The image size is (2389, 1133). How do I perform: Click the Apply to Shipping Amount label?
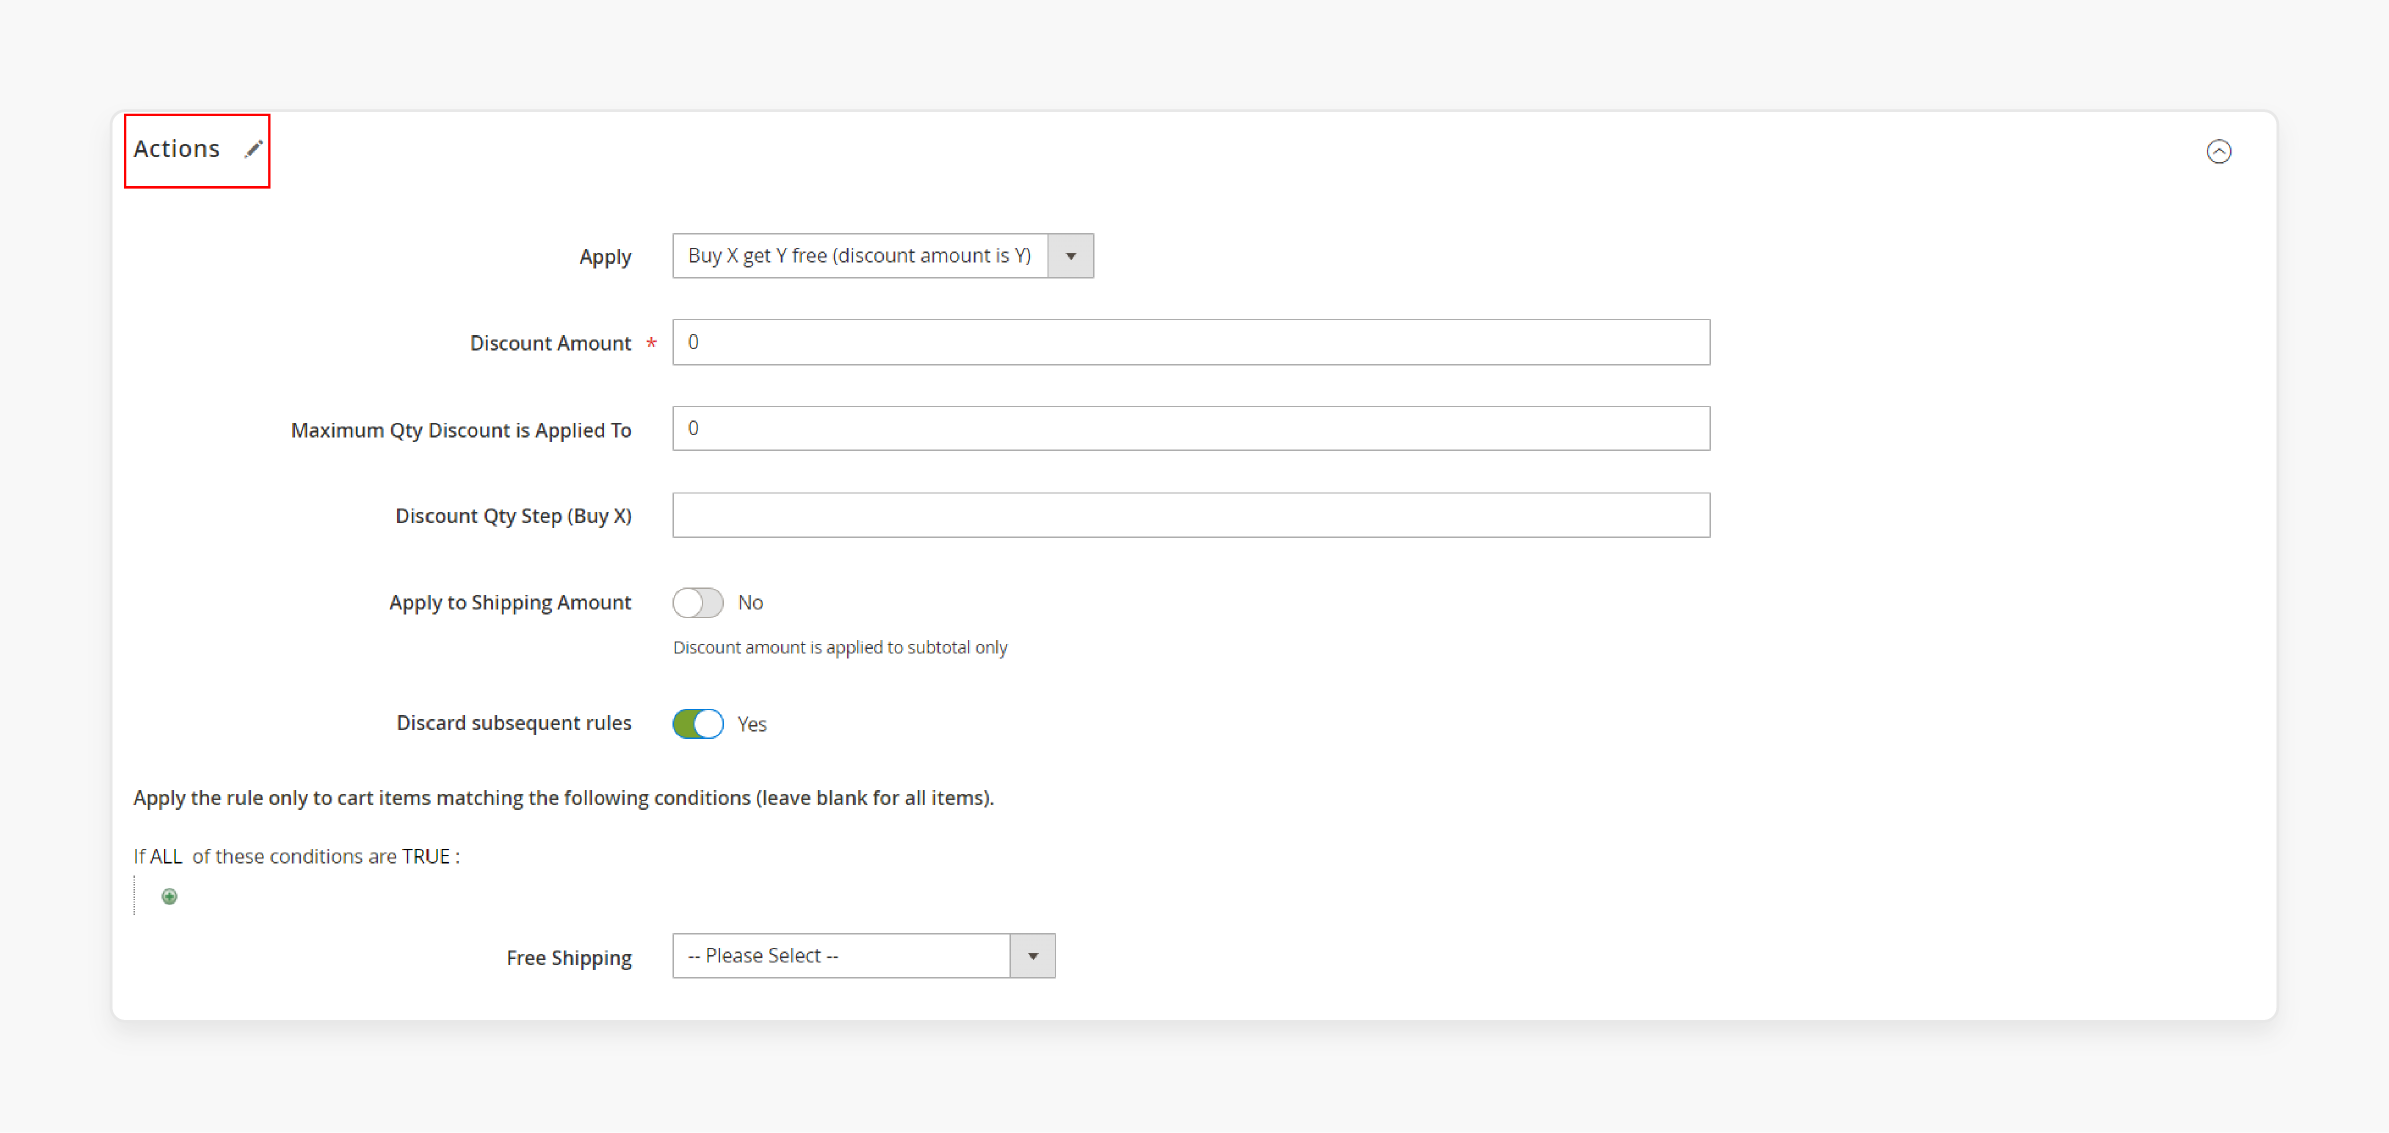(510, 602)
